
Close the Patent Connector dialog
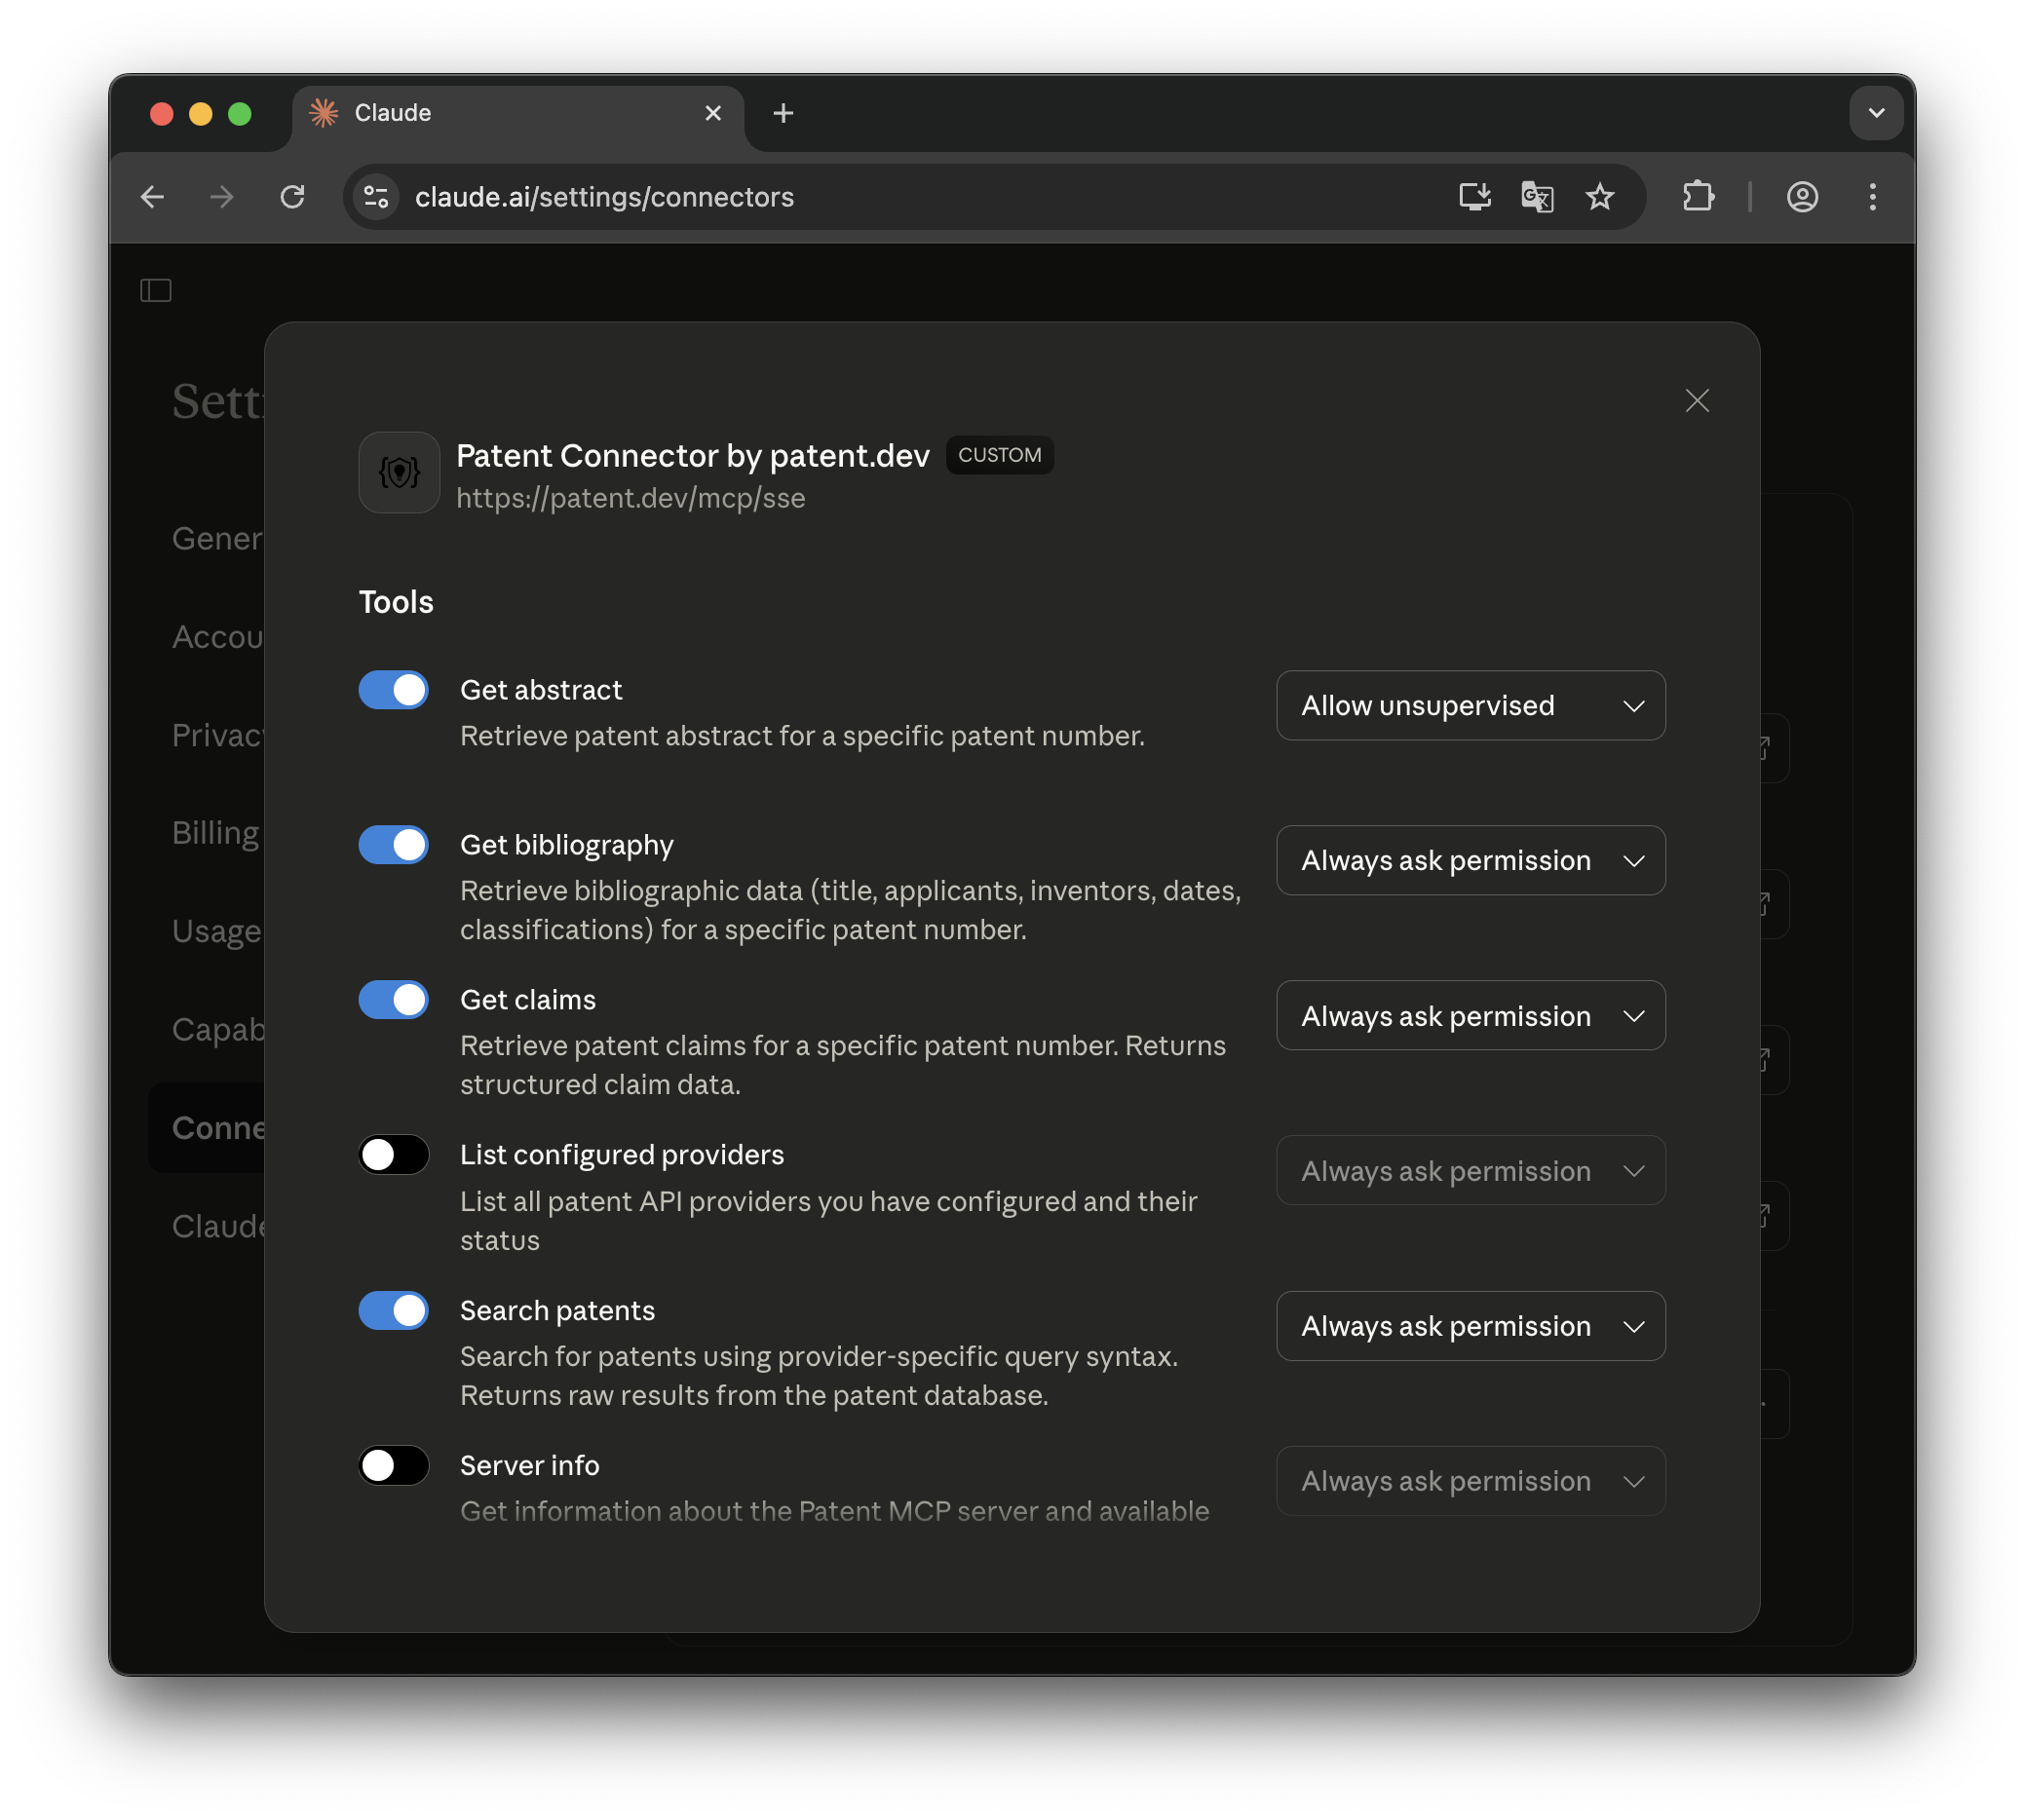pyautogui.click(x=1696, y=401)
